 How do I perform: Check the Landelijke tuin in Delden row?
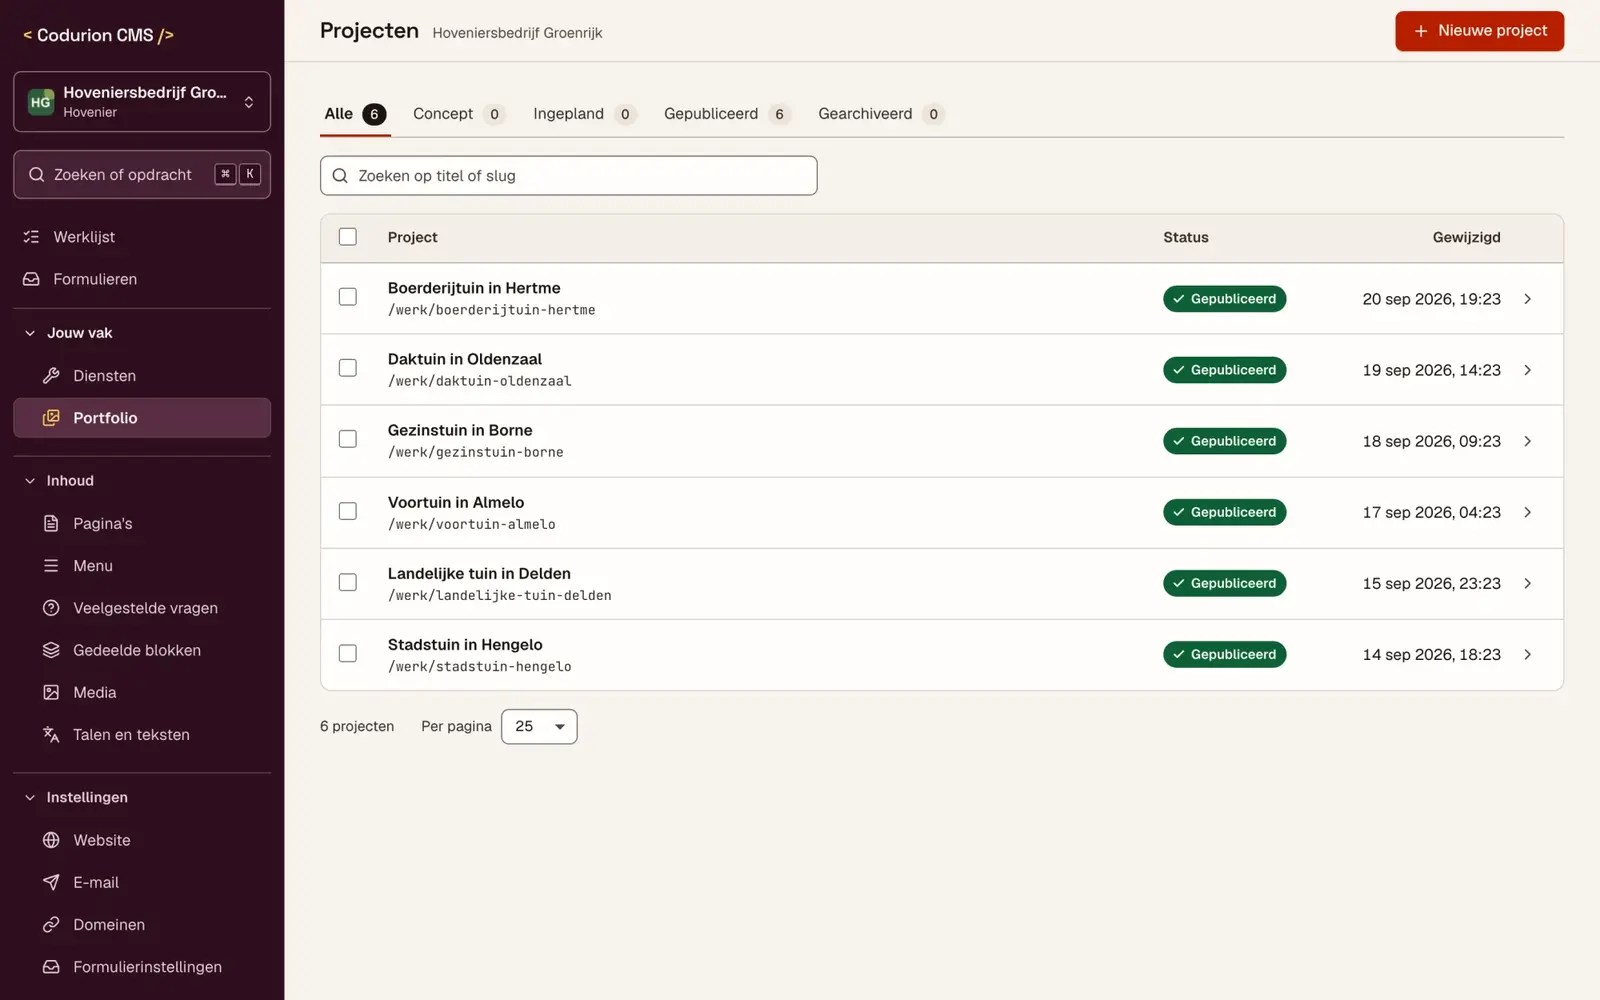[x=348, y=582]
